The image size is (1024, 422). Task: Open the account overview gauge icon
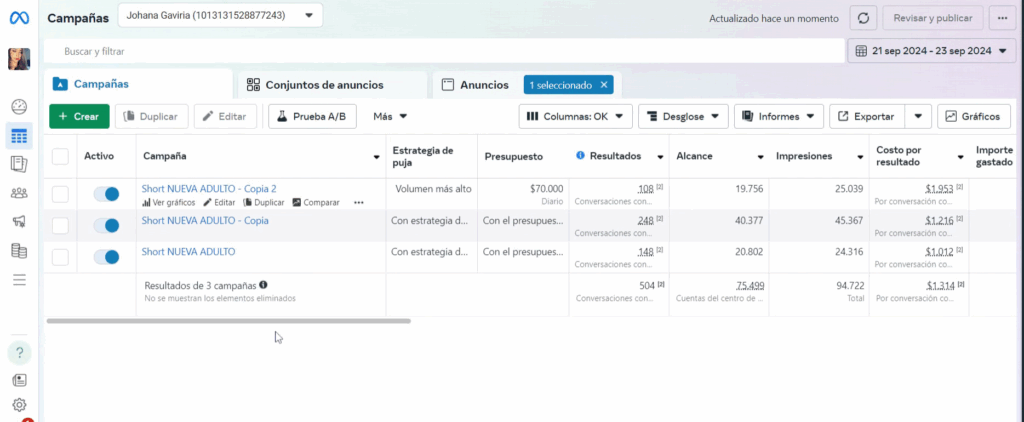19,107
